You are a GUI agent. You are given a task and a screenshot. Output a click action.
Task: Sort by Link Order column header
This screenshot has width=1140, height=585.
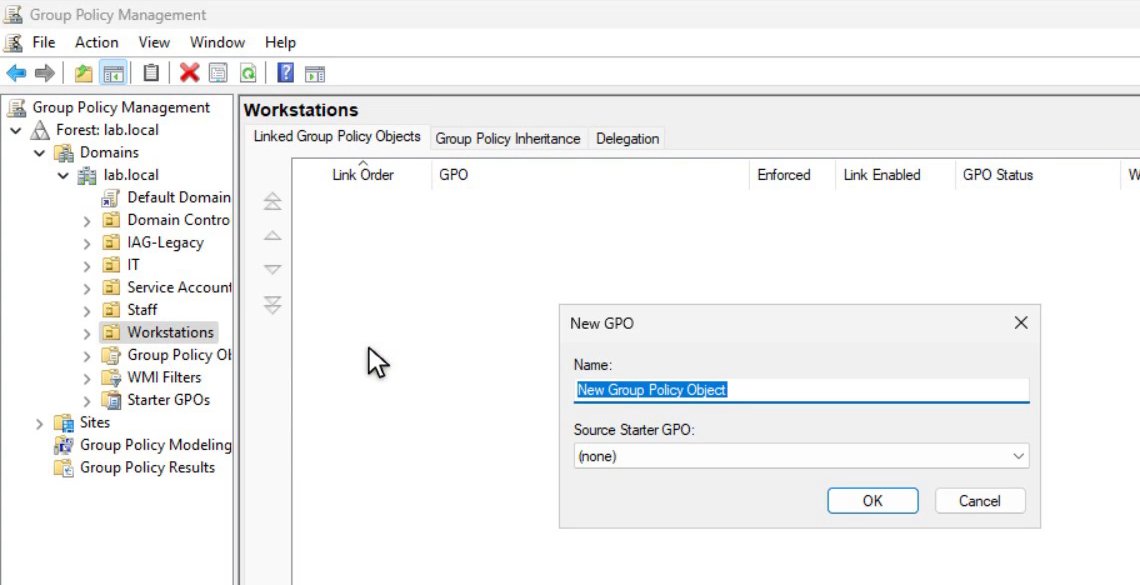362,174
